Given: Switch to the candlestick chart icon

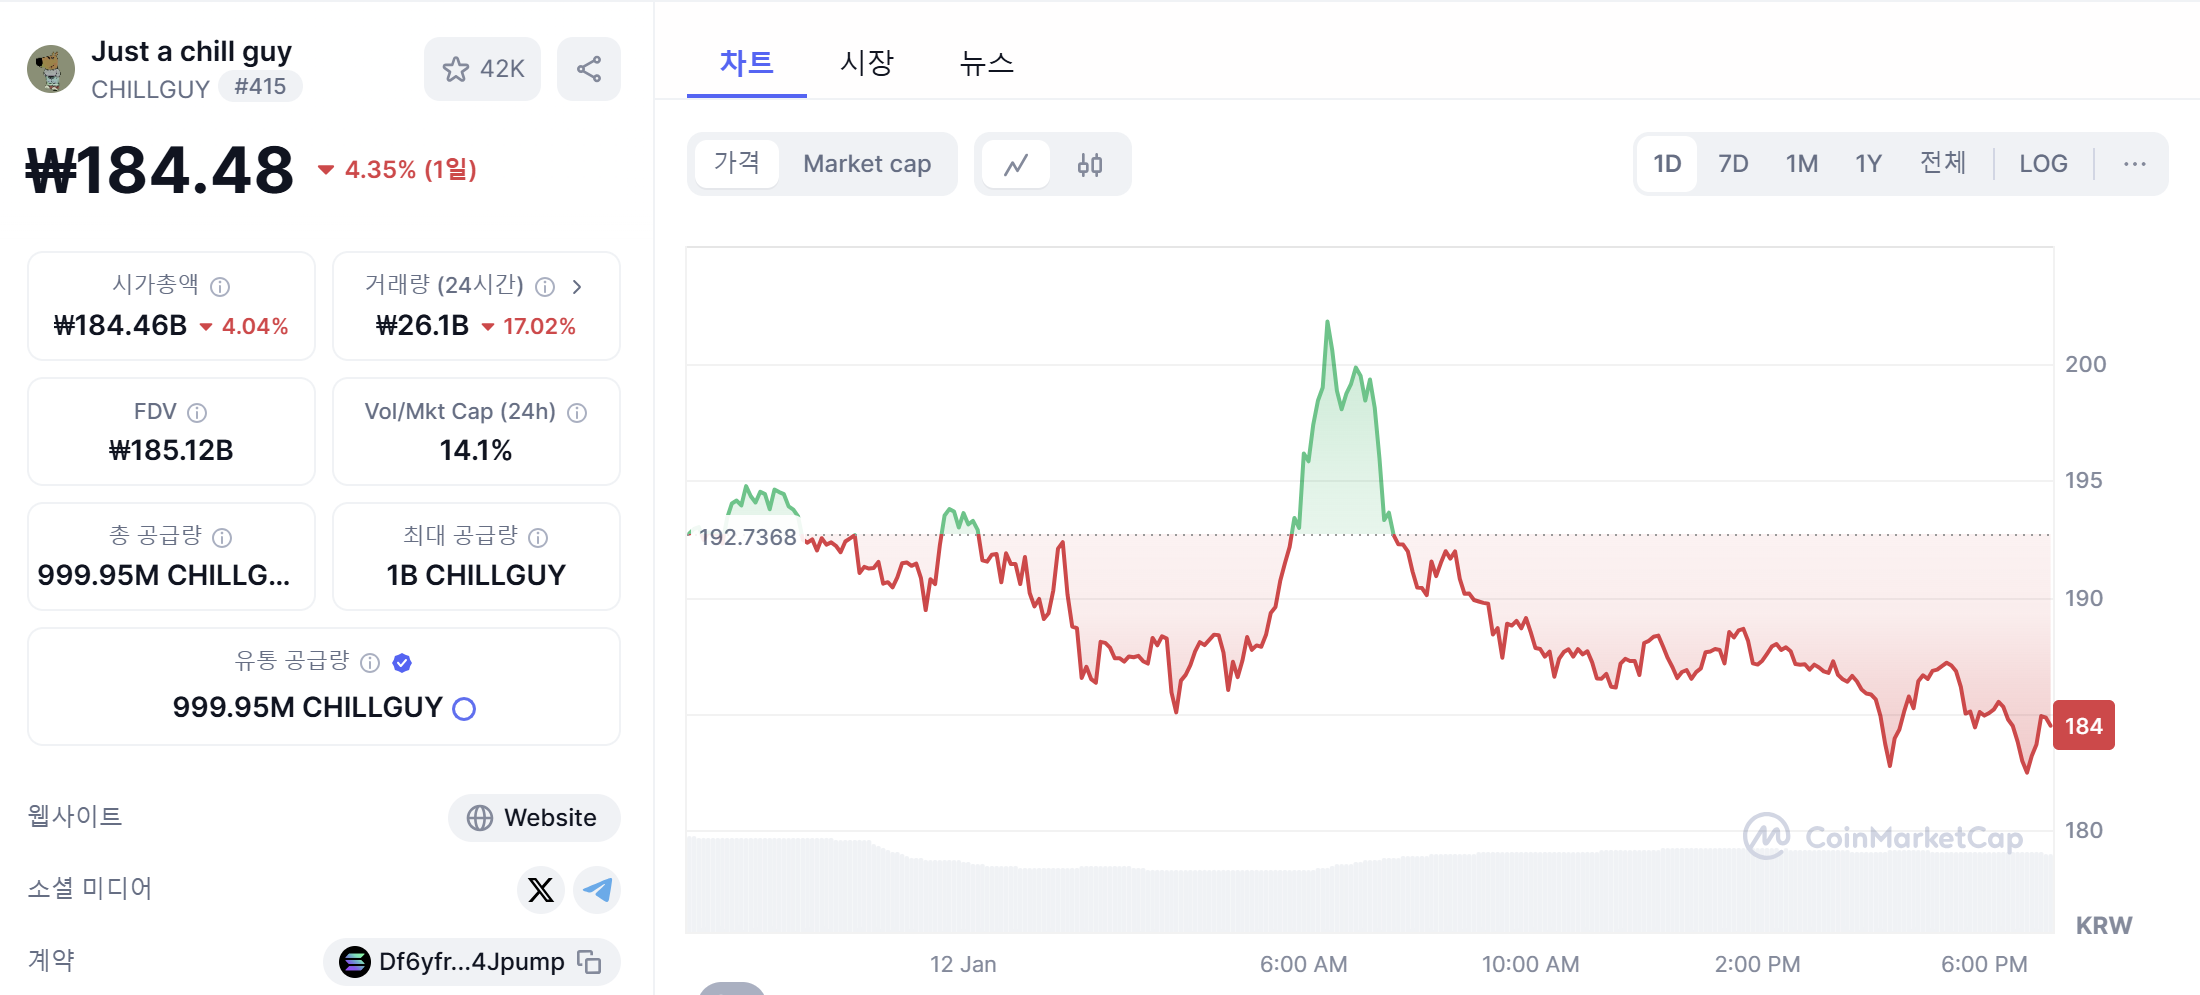Looking at the screenshot, I should 1090,164.
